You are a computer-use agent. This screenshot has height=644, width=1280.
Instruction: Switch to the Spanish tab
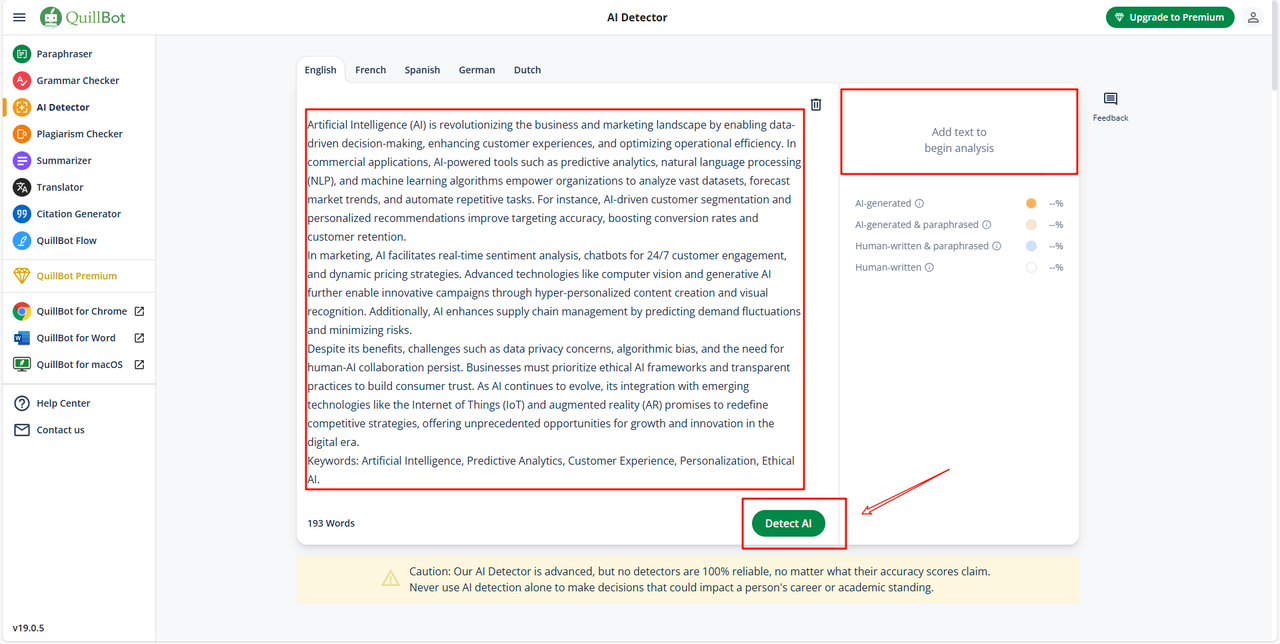(x=422, y=70)
